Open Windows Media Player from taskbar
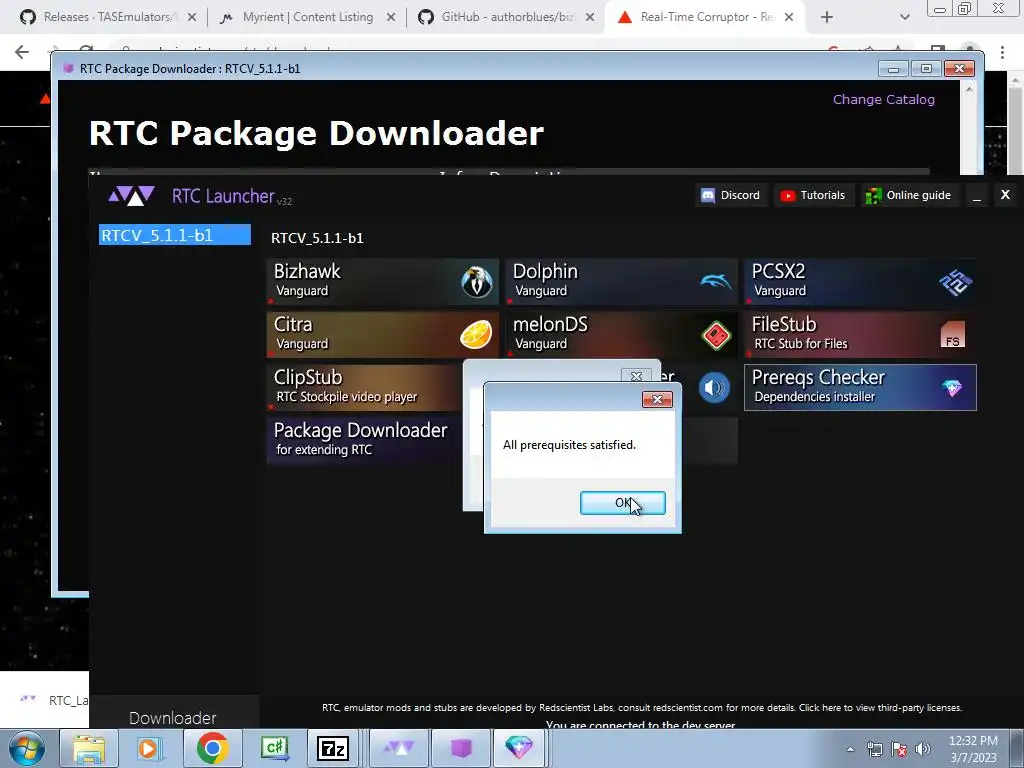Viewport: 1024px width, 768px height. pyautogui.click(x=149, y=748)
